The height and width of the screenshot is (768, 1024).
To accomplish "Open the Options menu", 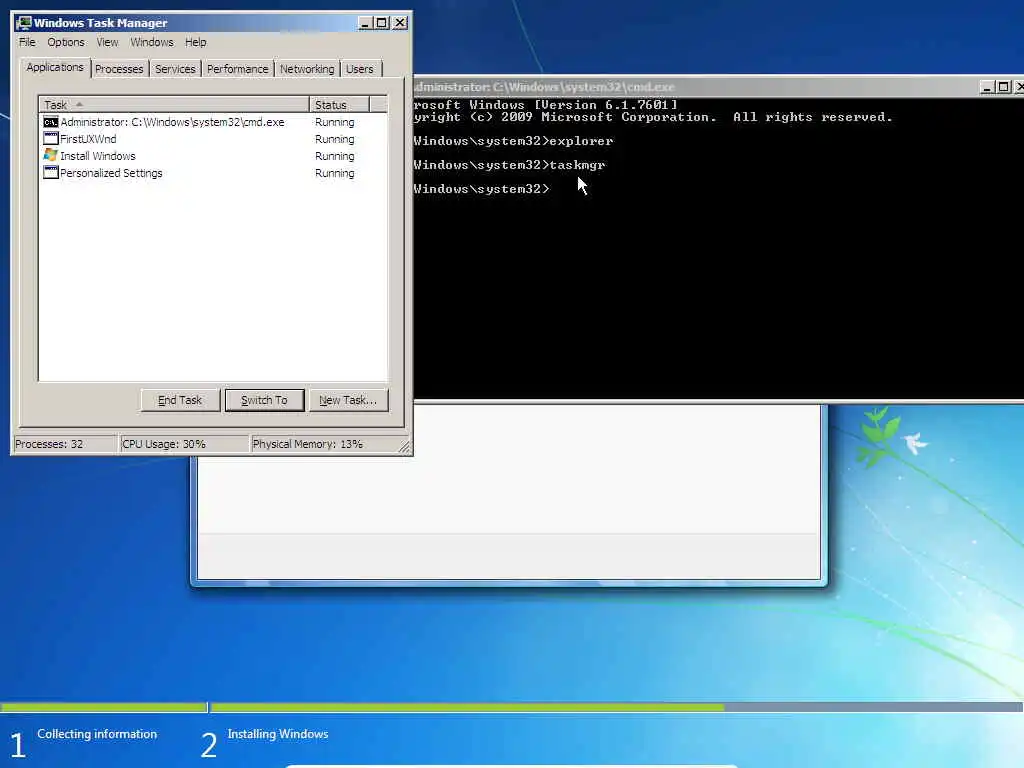I will point(65,42).
